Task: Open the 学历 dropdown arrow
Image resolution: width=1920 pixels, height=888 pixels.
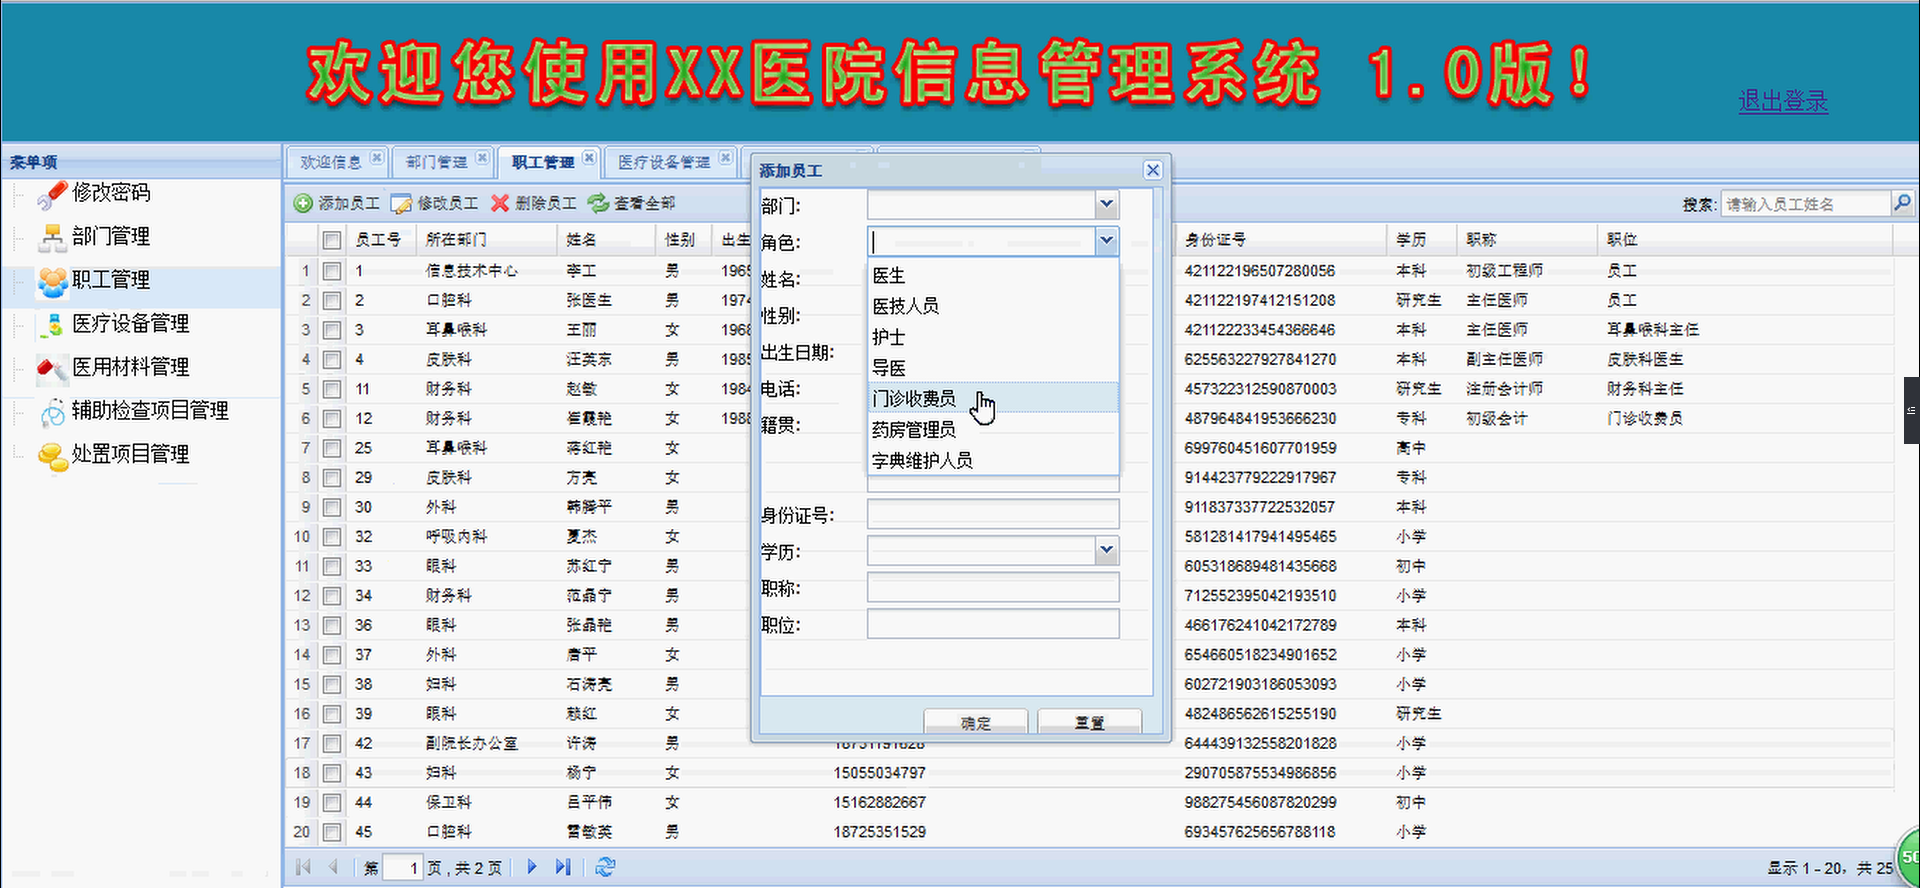Action: pos(1106,550)
